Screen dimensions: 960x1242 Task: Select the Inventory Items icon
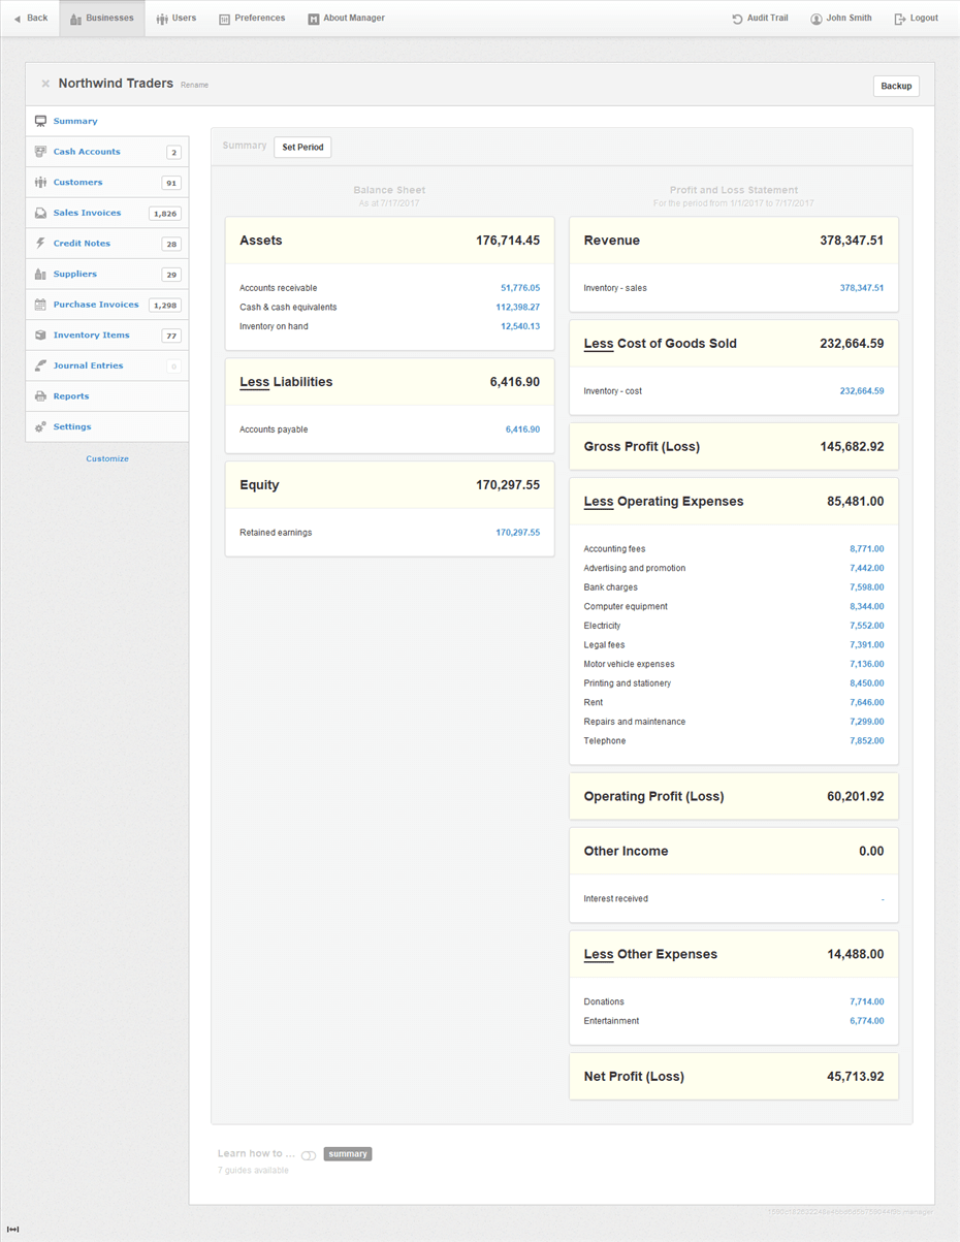(40, 335)
